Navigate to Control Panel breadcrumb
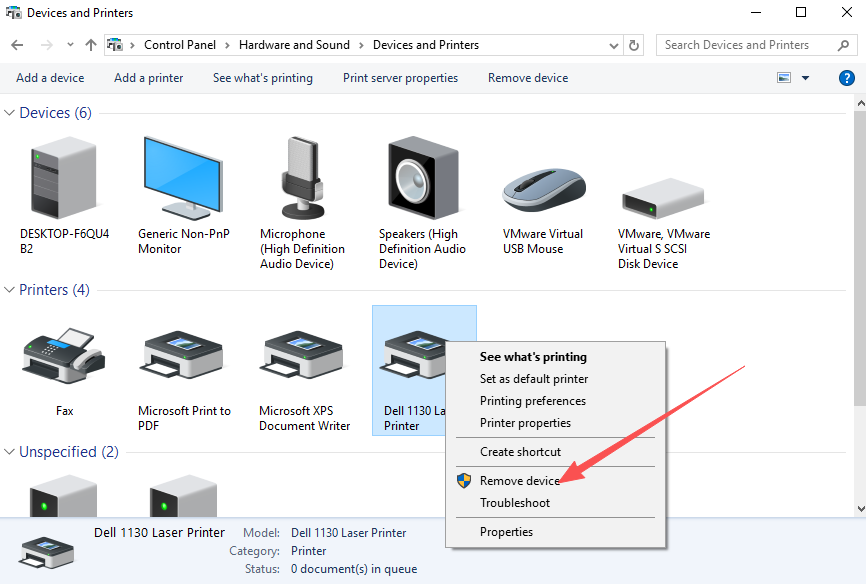This screenshot has height=584, width=866. [x=180, y=45]
